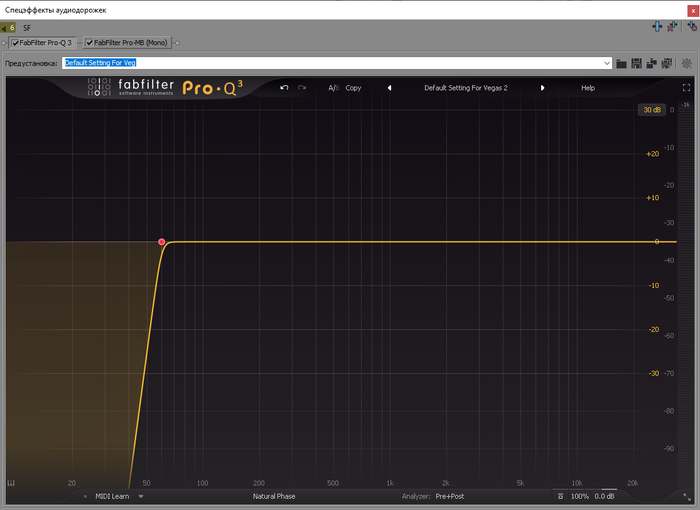Viewport: 700px width, 510px height.
Task: Click the red EQ band node
Action: coord(161,242)
